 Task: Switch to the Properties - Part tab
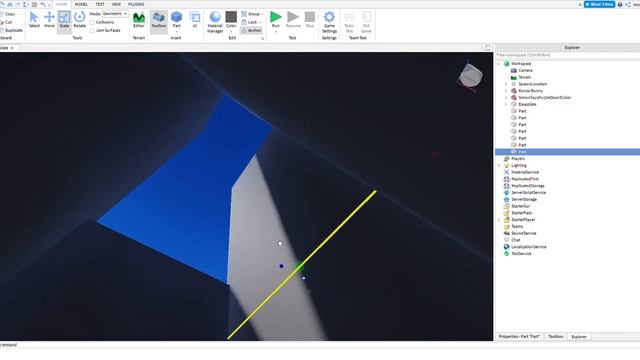pos(519,337)
